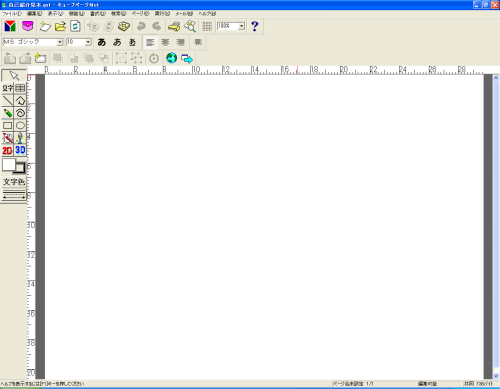Toggle underline あ formatting
The width and height of the screenshot is (500, 389).
tap(132, 42)
